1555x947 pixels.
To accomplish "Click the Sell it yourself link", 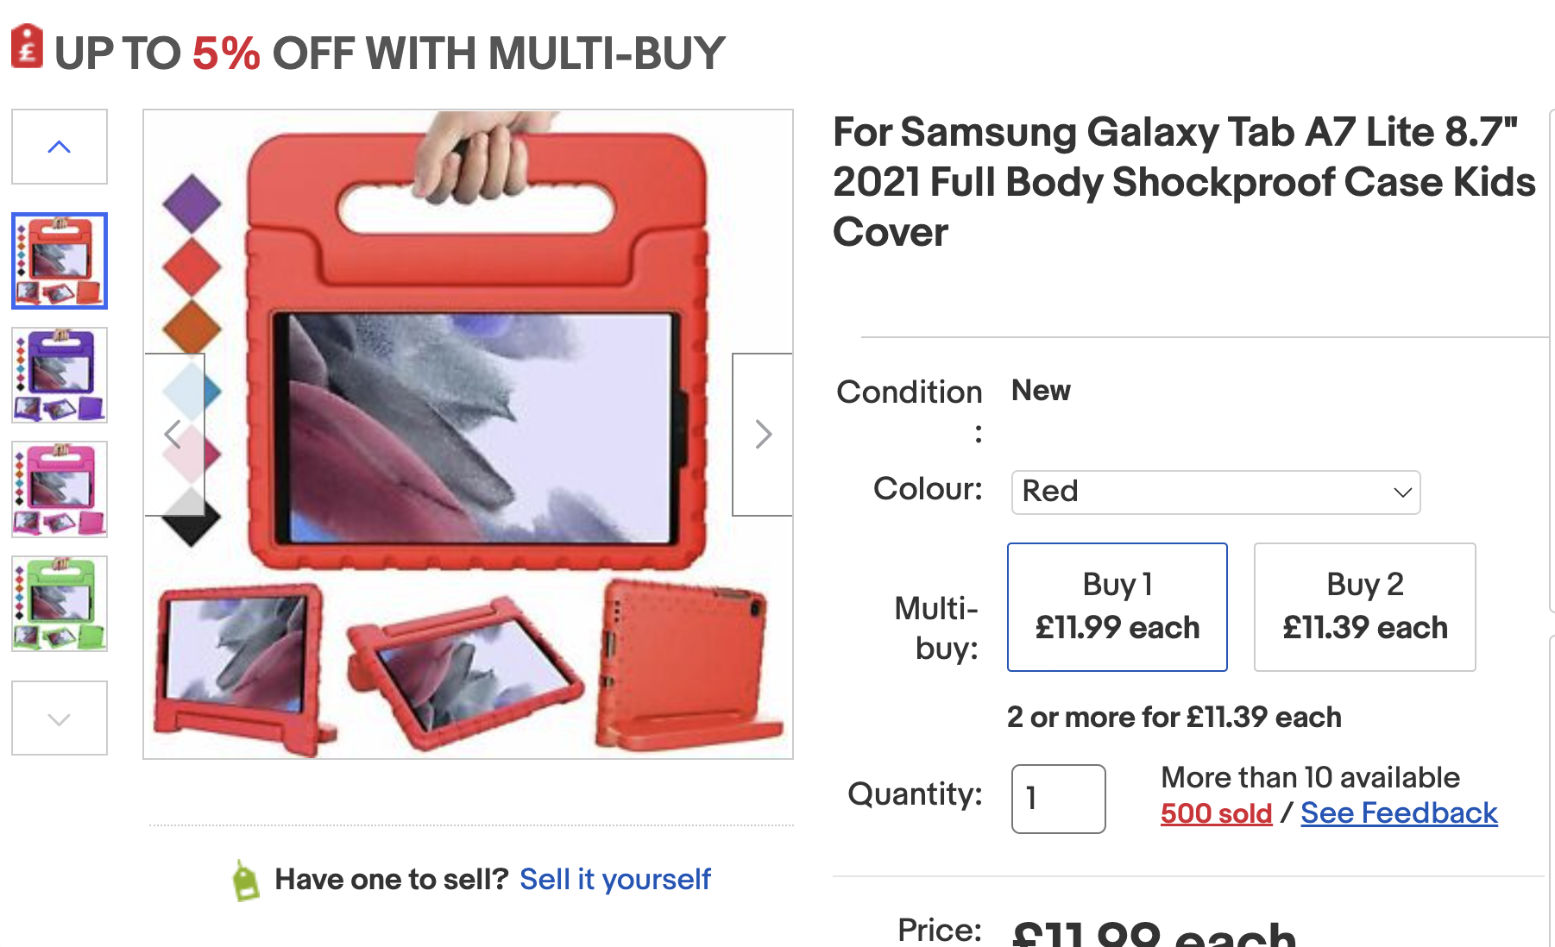I will coord(614,879).
